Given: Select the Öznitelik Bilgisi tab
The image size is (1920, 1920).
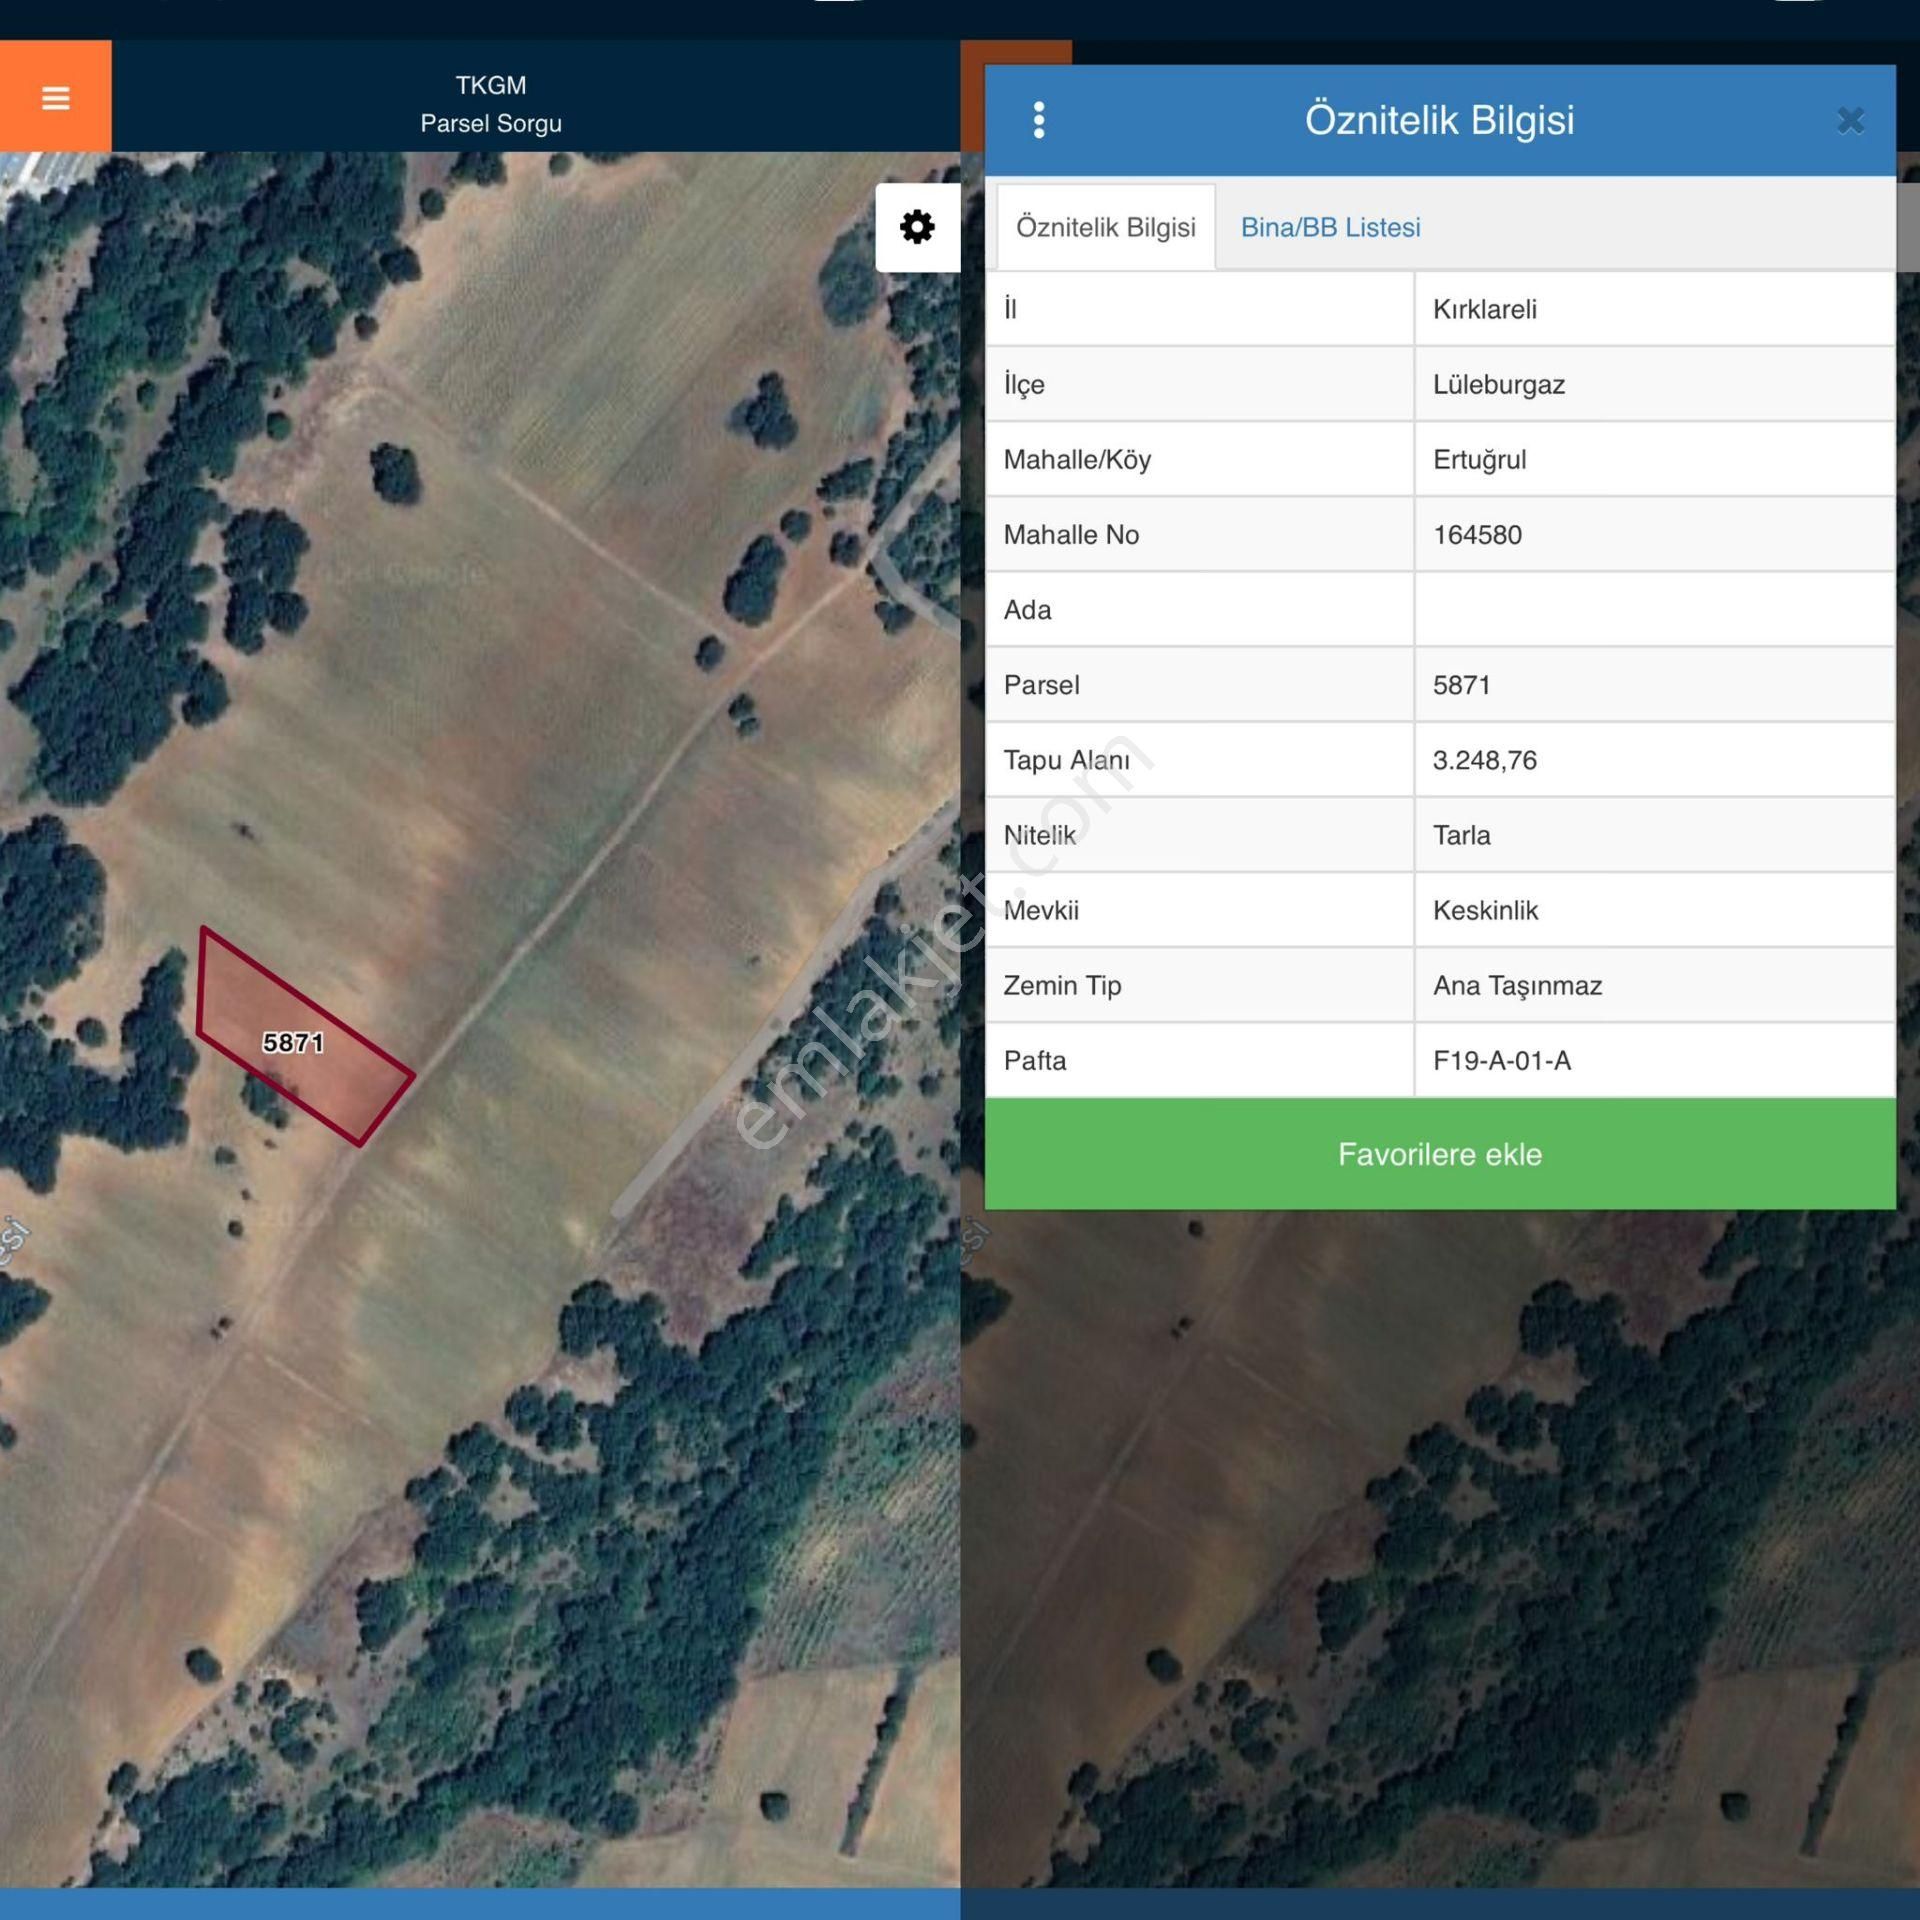Looking at the screenshot, I should pyautogui.click(x=1099, y=229).
